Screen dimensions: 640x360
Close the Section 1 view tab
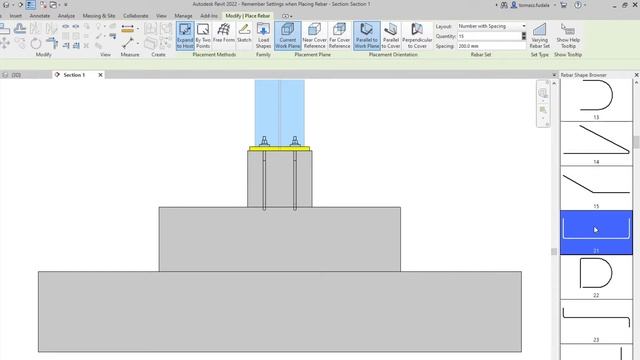(x=100, y=75)
